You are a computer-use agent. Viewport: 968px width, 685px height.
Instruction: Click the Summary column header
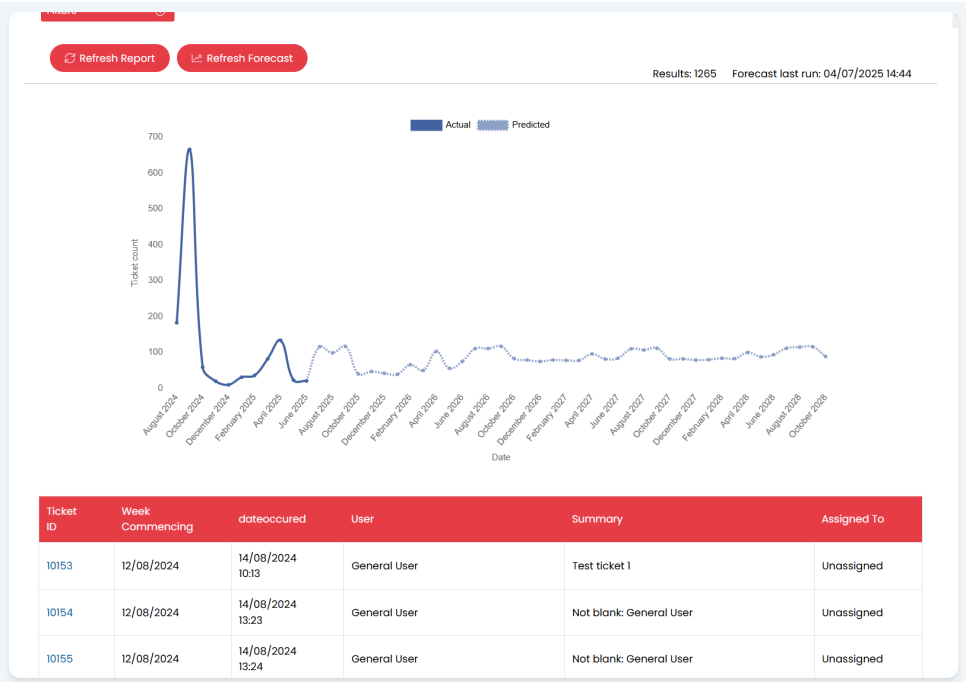click(x=597, y=519)
